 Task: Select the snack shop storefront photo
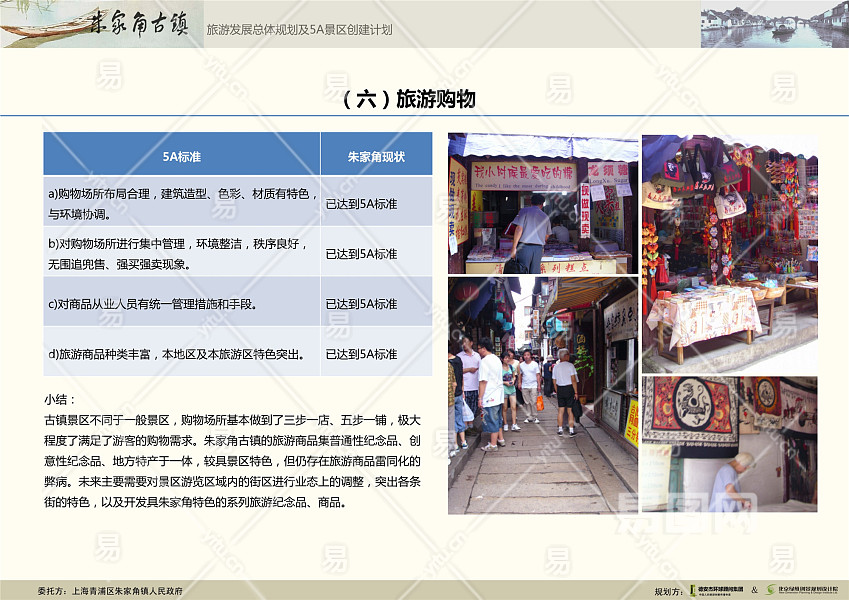[542, 204]
